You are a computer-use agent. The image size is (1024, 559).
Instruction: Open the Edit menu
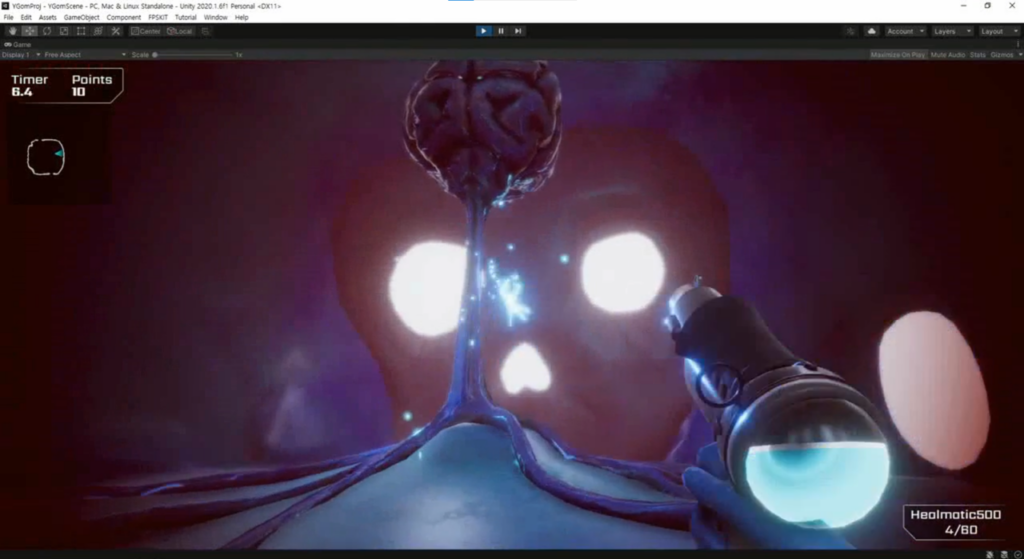point(26,18)
